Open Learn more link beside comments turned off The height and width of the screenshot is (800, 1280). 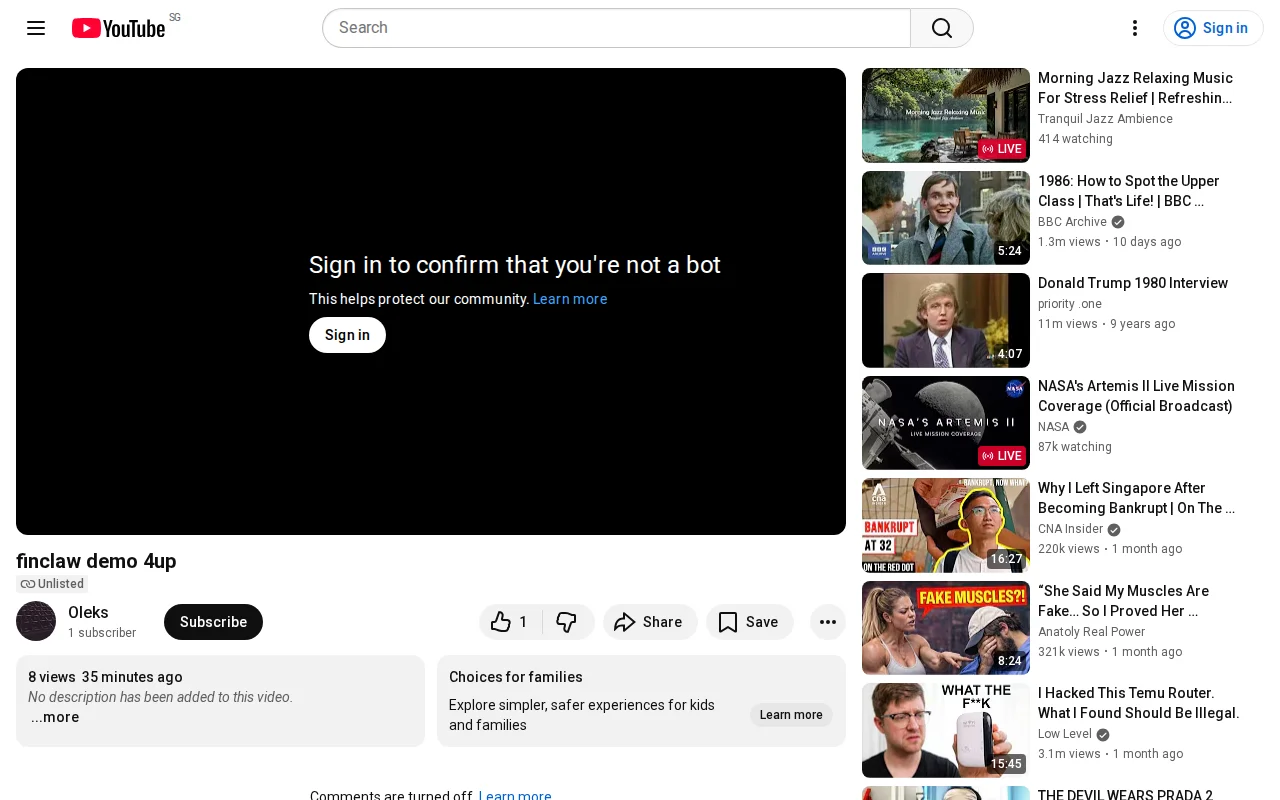click(x=515, y=796)
